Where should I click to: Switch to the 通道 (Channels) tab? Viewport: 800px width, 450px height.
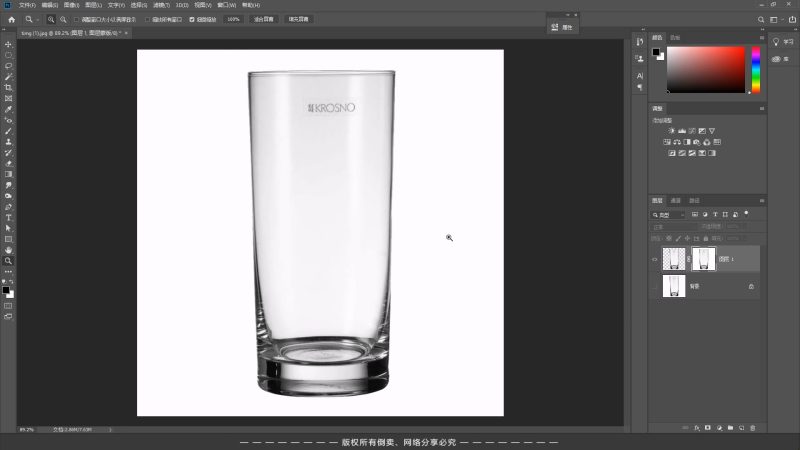pos(676,199)
